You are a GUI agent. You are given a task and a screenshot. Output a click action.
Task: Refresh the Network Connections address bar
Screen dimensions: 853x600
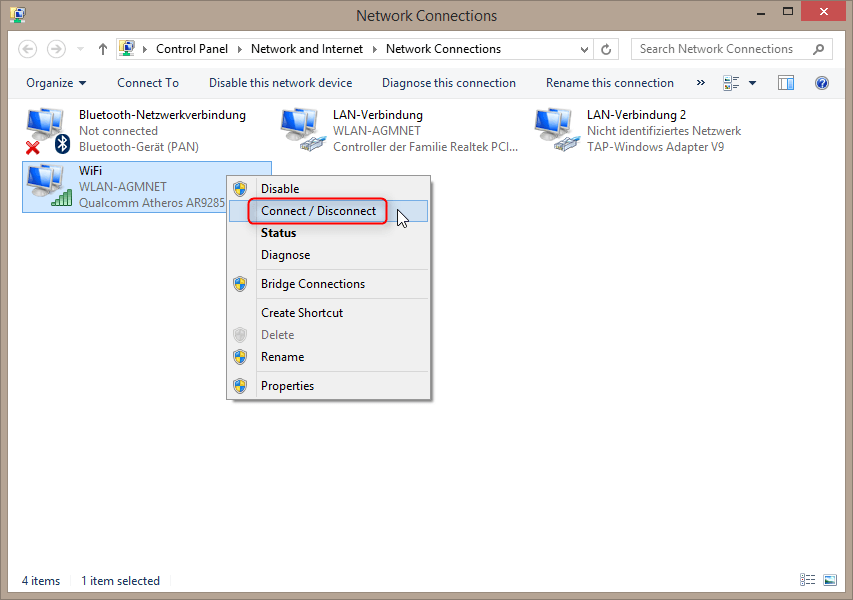pyautogui.click(x=606, y=49)
